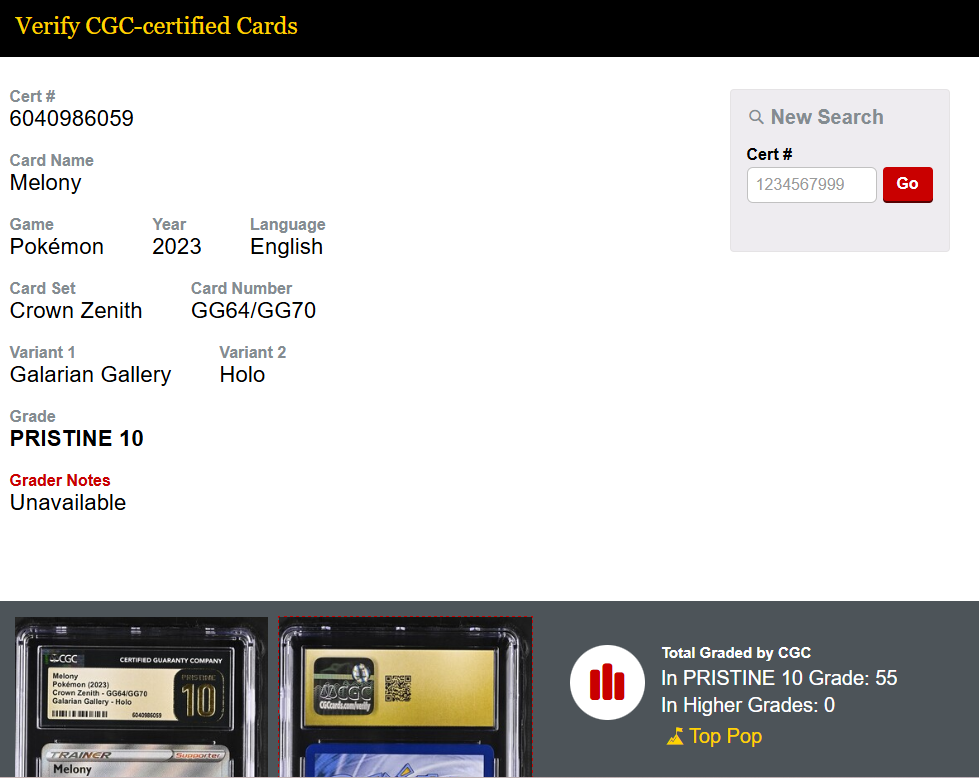Click the red bar chart population icon

607,682
